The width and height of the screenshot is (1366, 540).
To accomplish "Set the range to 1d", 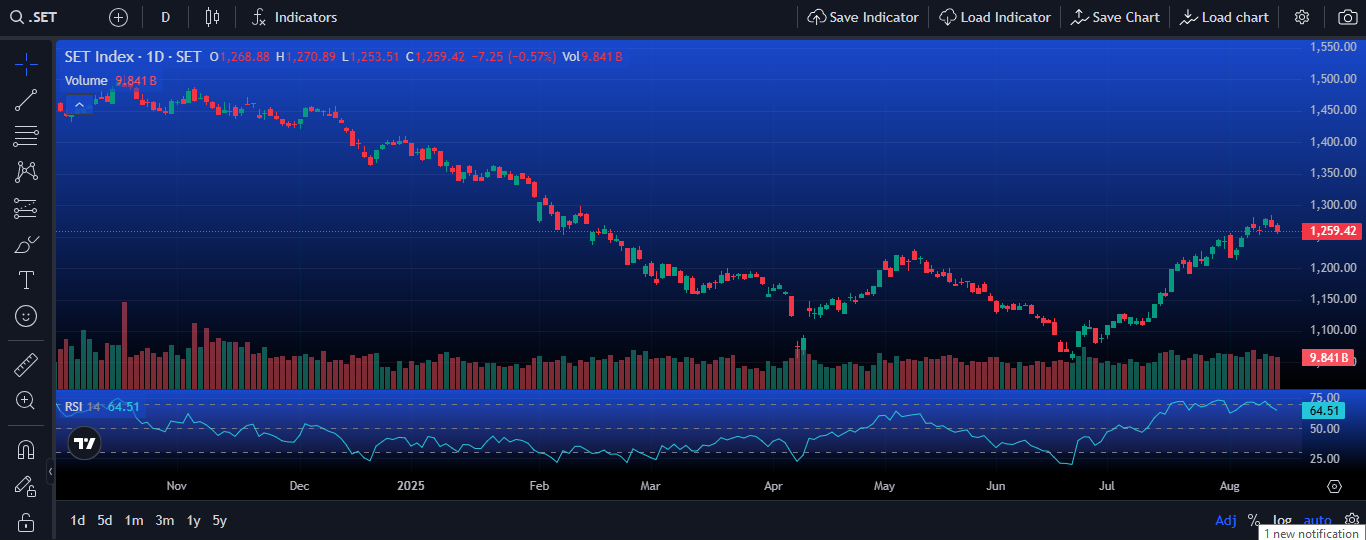I will tap(77, 520).
